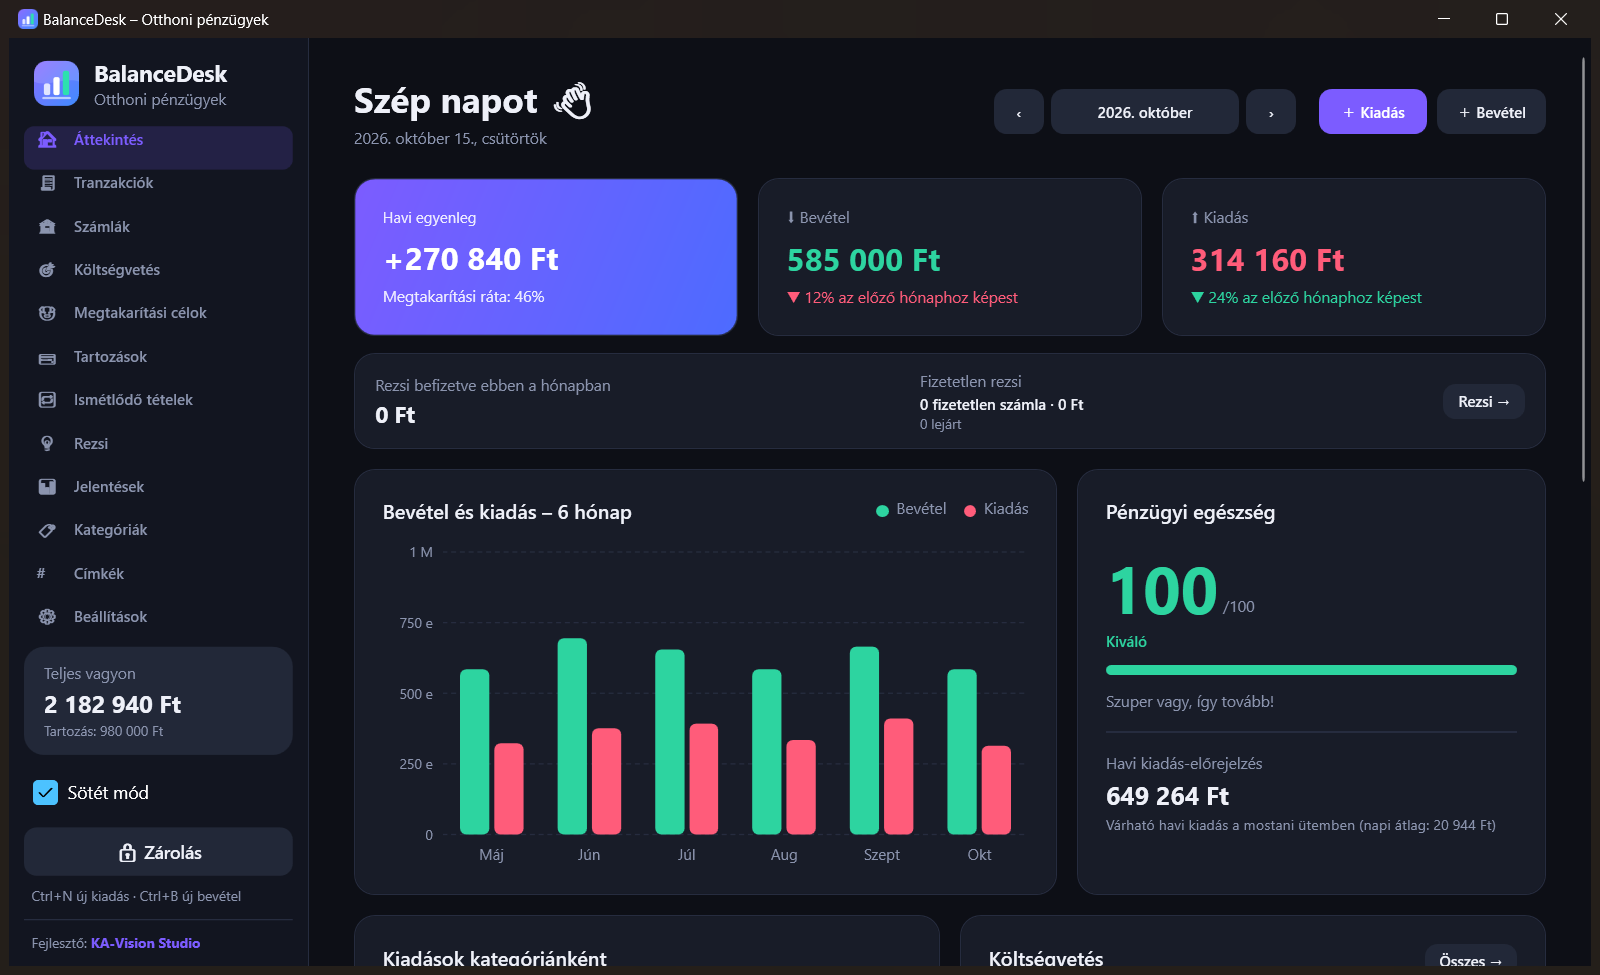
Task: Toggle the Sötét mód checkbox
Action: 46,793
